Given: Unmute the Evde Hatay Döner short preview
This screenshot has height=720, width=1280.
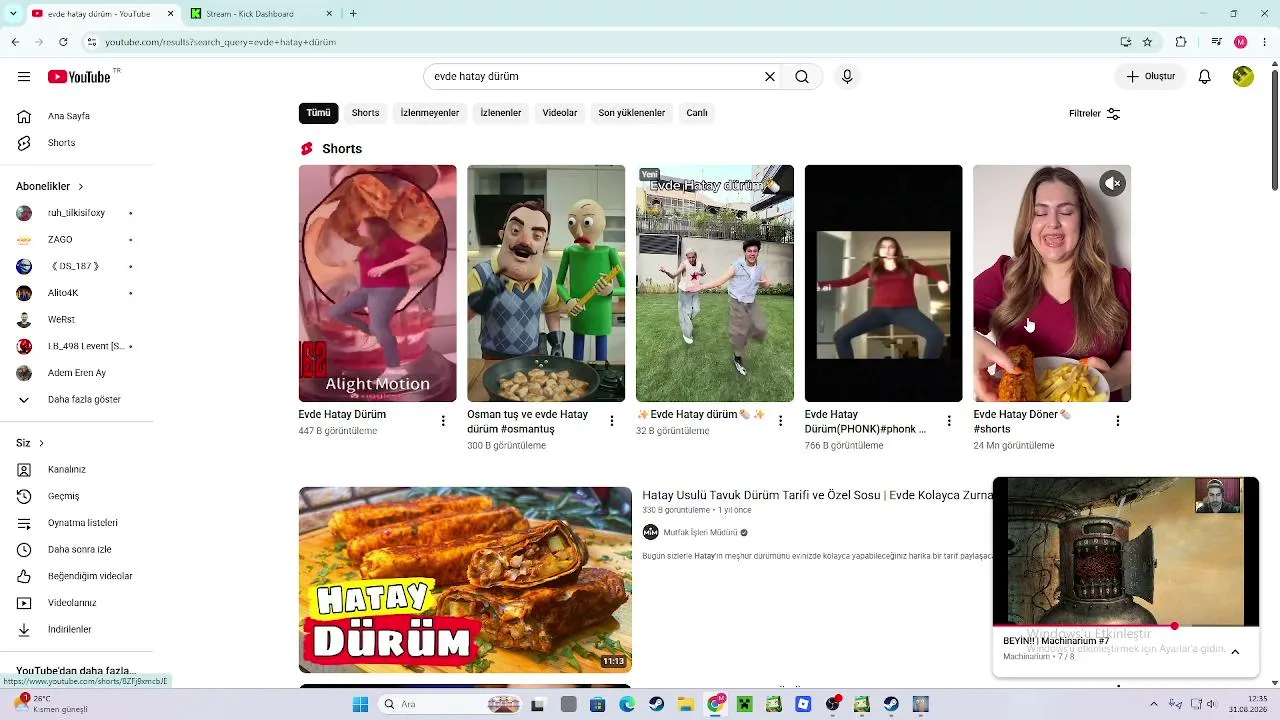Looking at the screenshot, I should 1113,183.
